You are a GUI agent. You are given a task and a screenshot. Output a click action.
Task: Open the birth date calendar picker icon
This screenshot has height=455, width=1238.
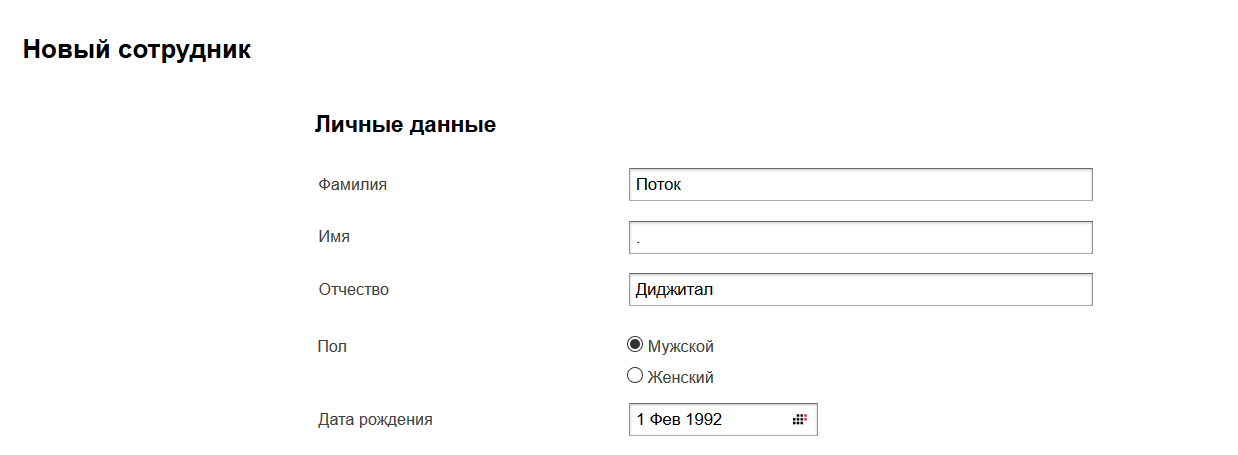pos(799,420)
